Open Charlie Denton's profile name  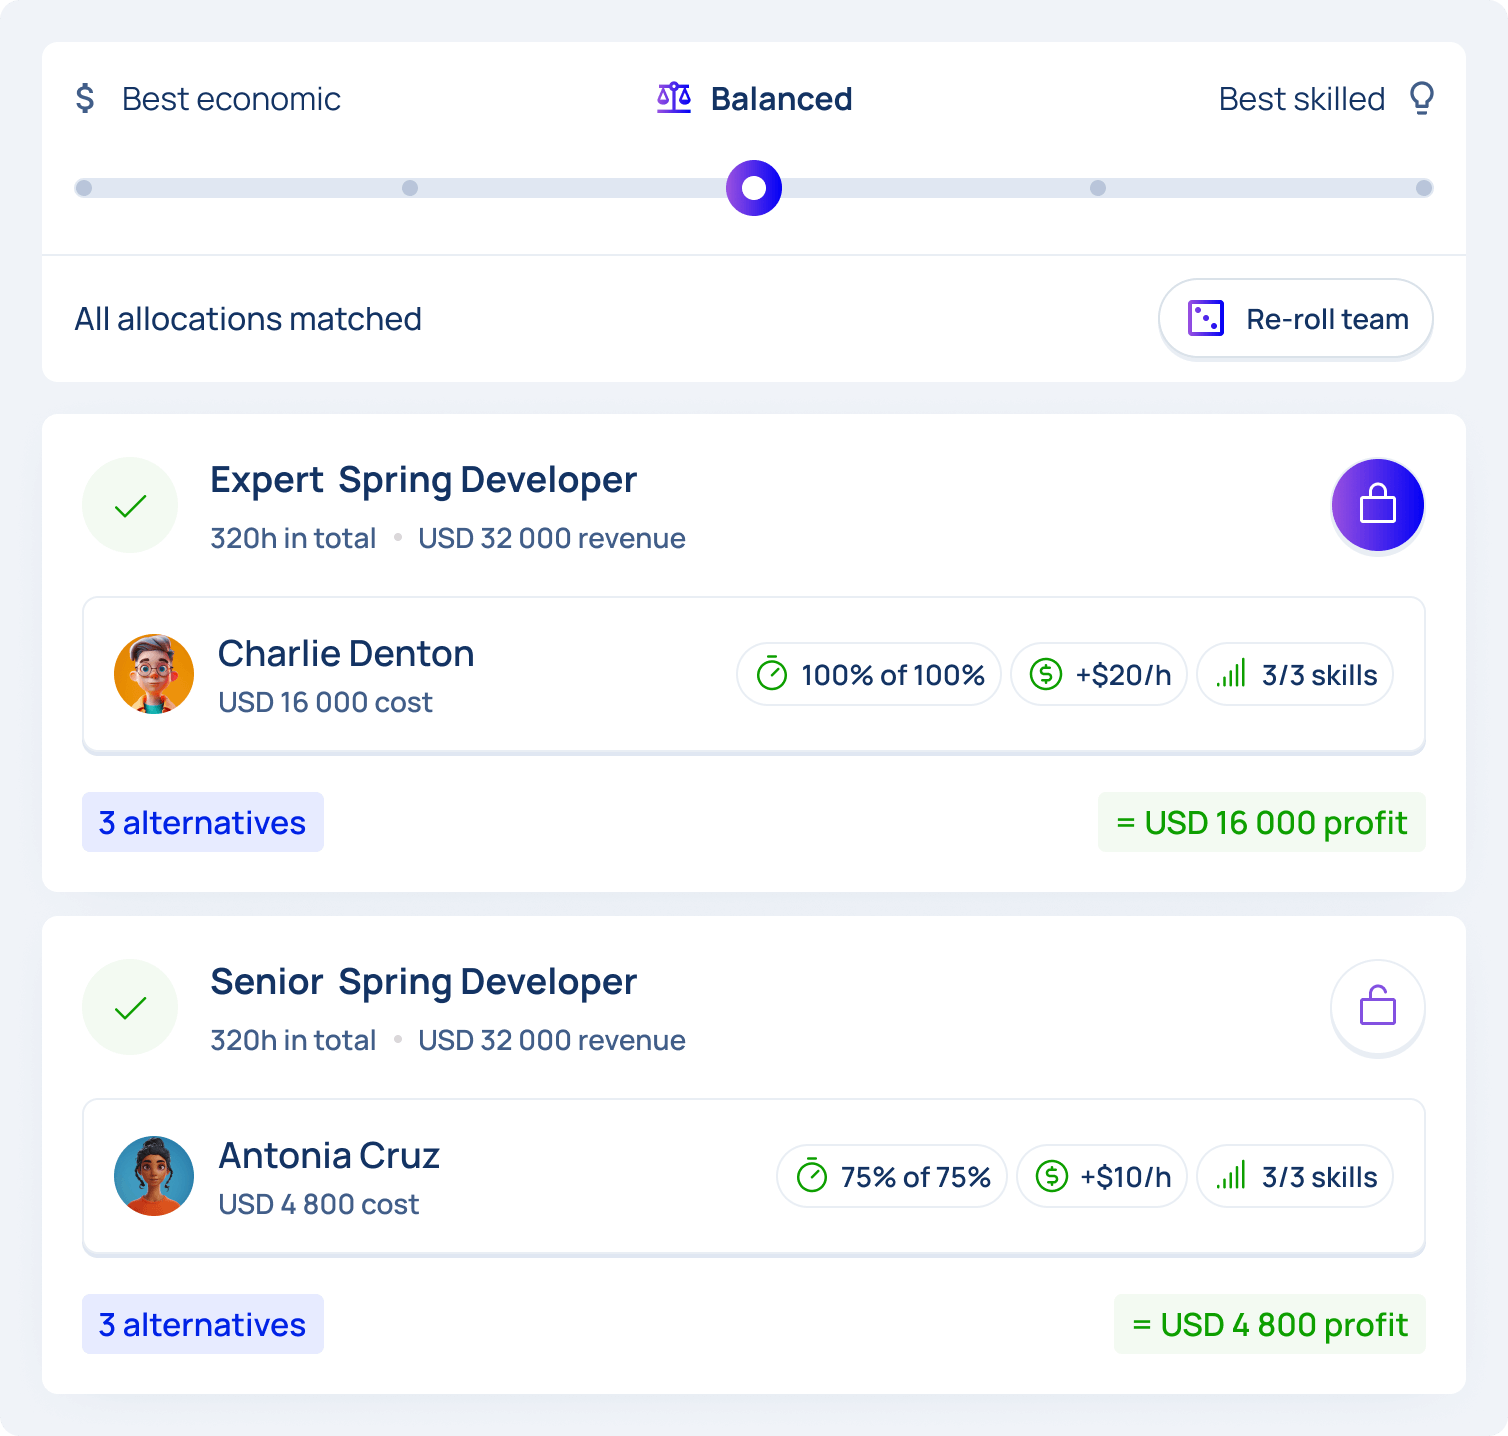tap(346, 654)
